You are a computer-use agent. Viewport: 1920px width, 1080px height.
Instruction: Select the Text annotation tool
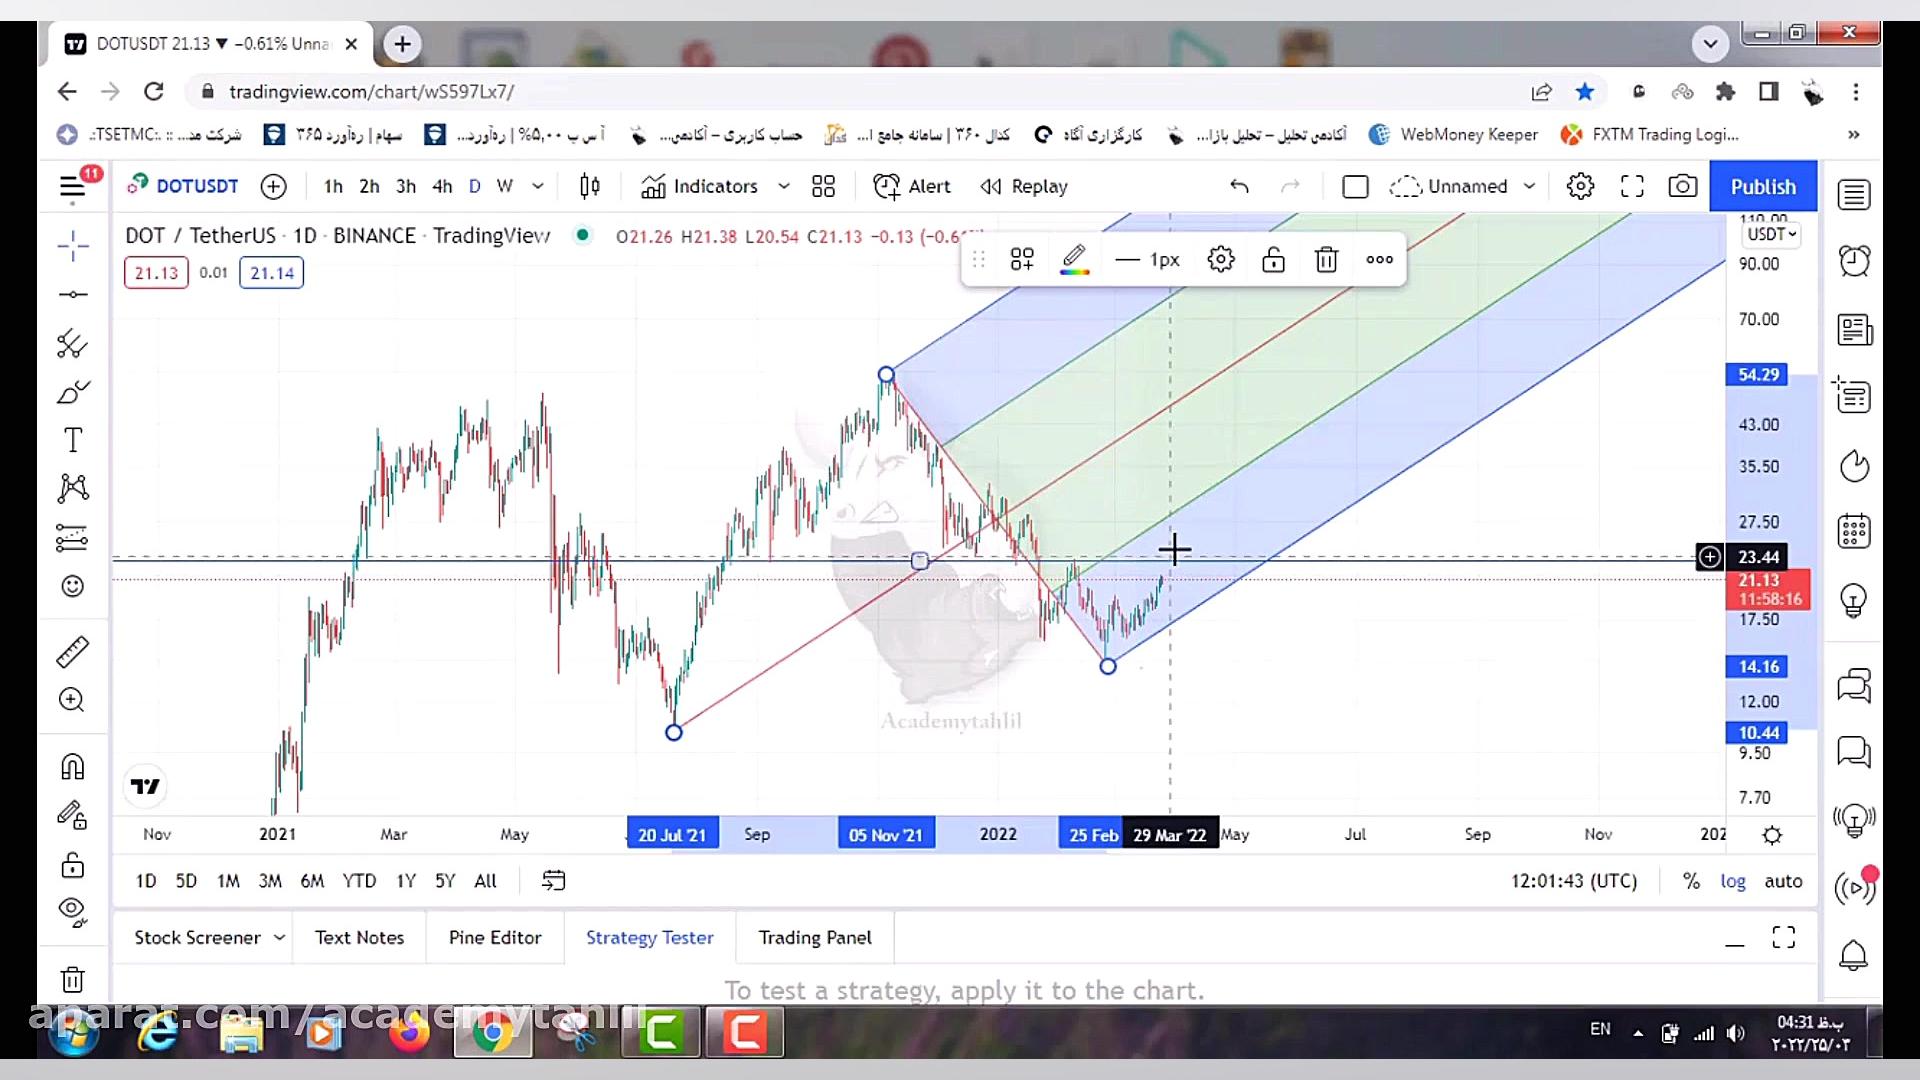click(x=72, y=440)
